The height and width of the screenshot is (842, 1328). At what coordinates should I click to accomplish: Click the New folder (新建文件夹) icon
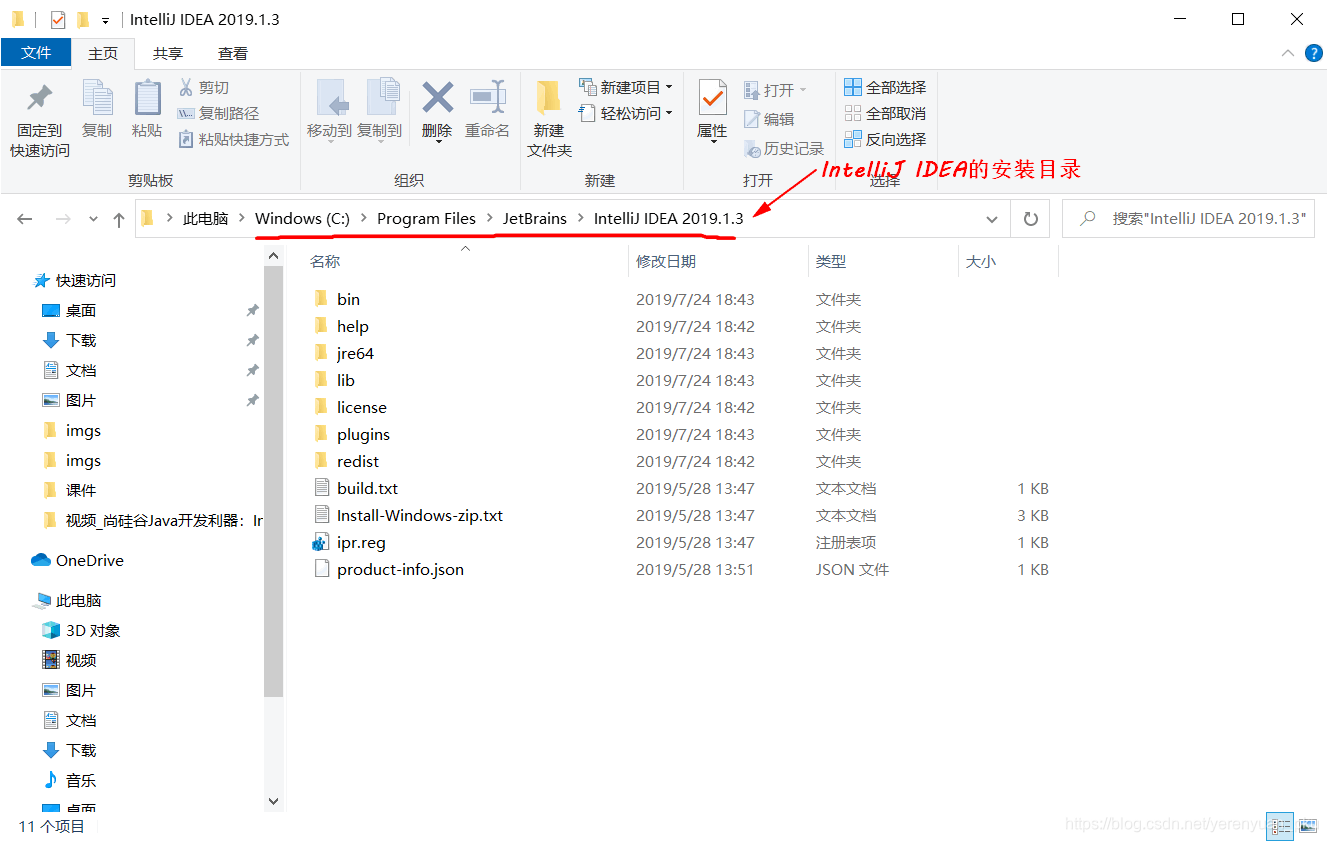[549, 98]
